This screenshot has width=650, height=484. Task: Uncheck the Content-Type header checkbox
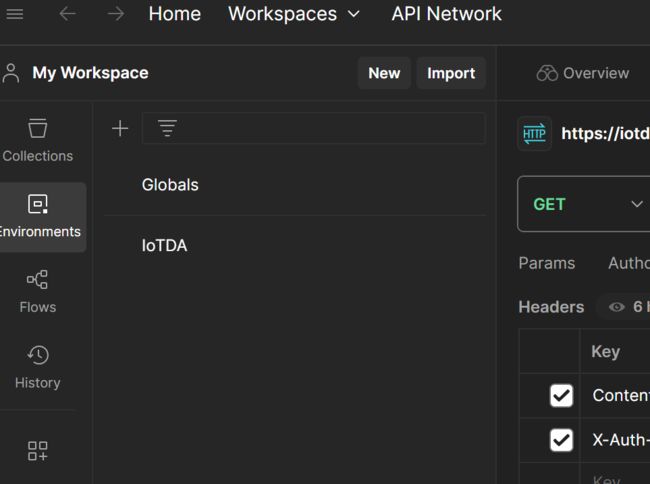click(561, 395)
